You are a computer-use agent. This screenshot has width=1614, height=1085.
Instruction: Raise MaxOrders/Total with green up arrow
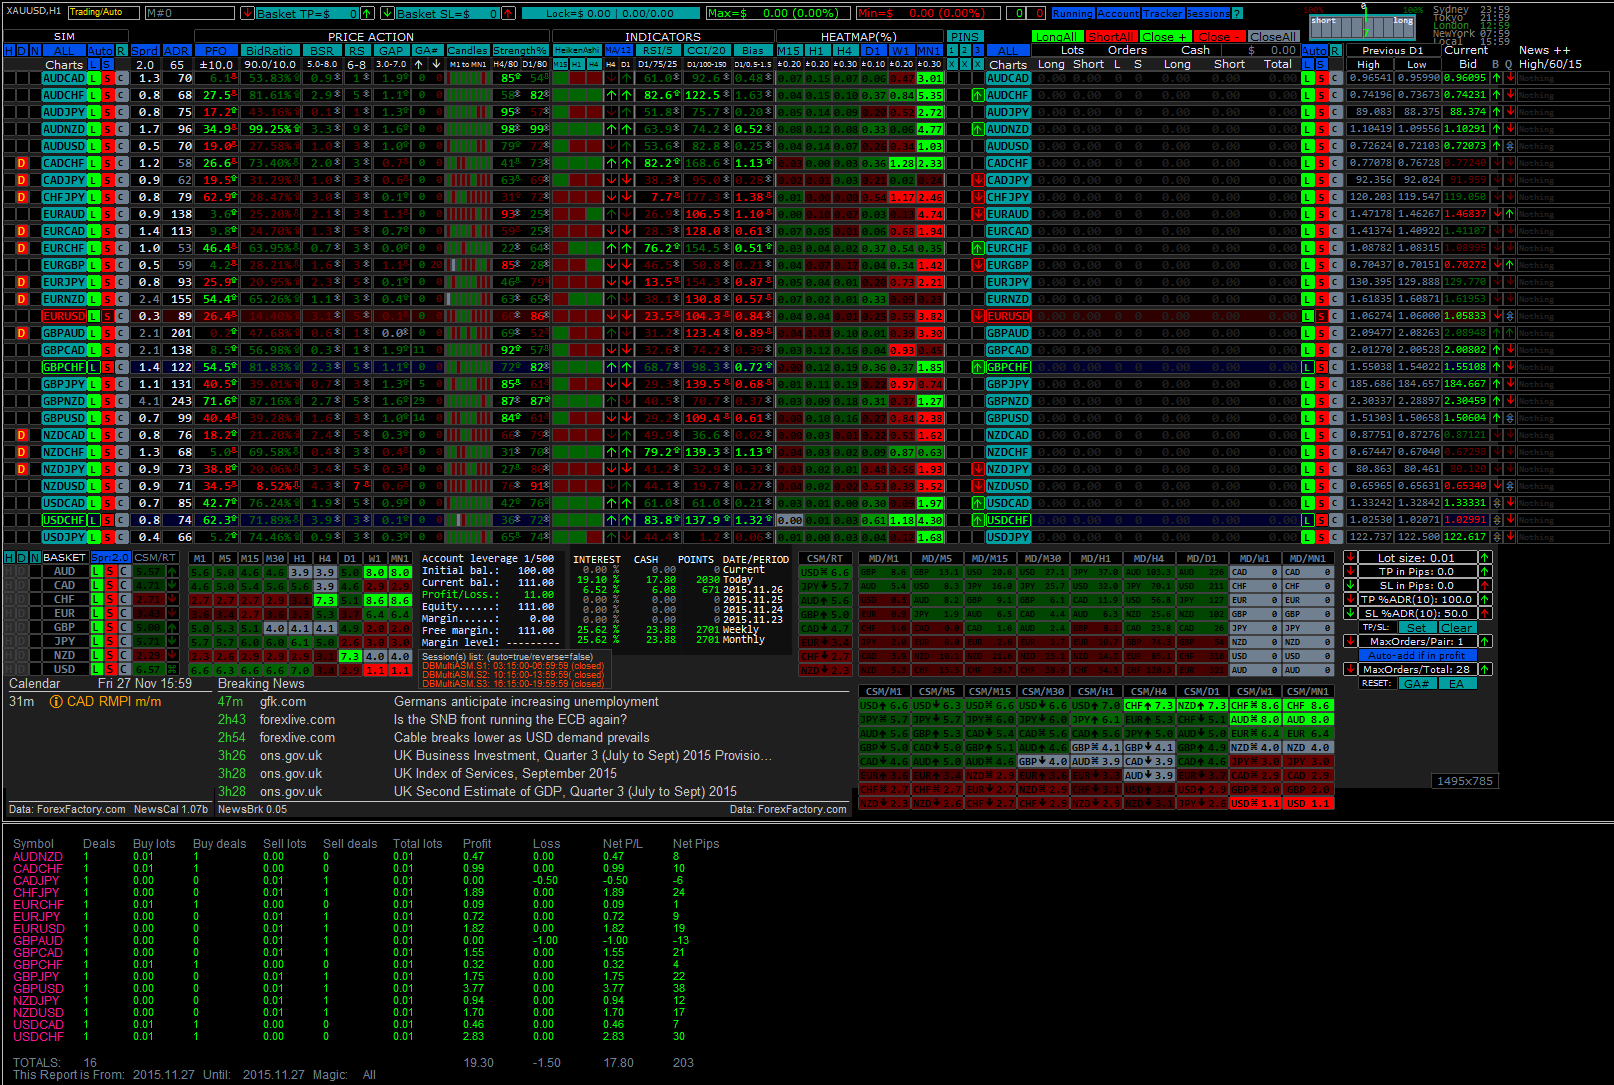[1485, 670]
